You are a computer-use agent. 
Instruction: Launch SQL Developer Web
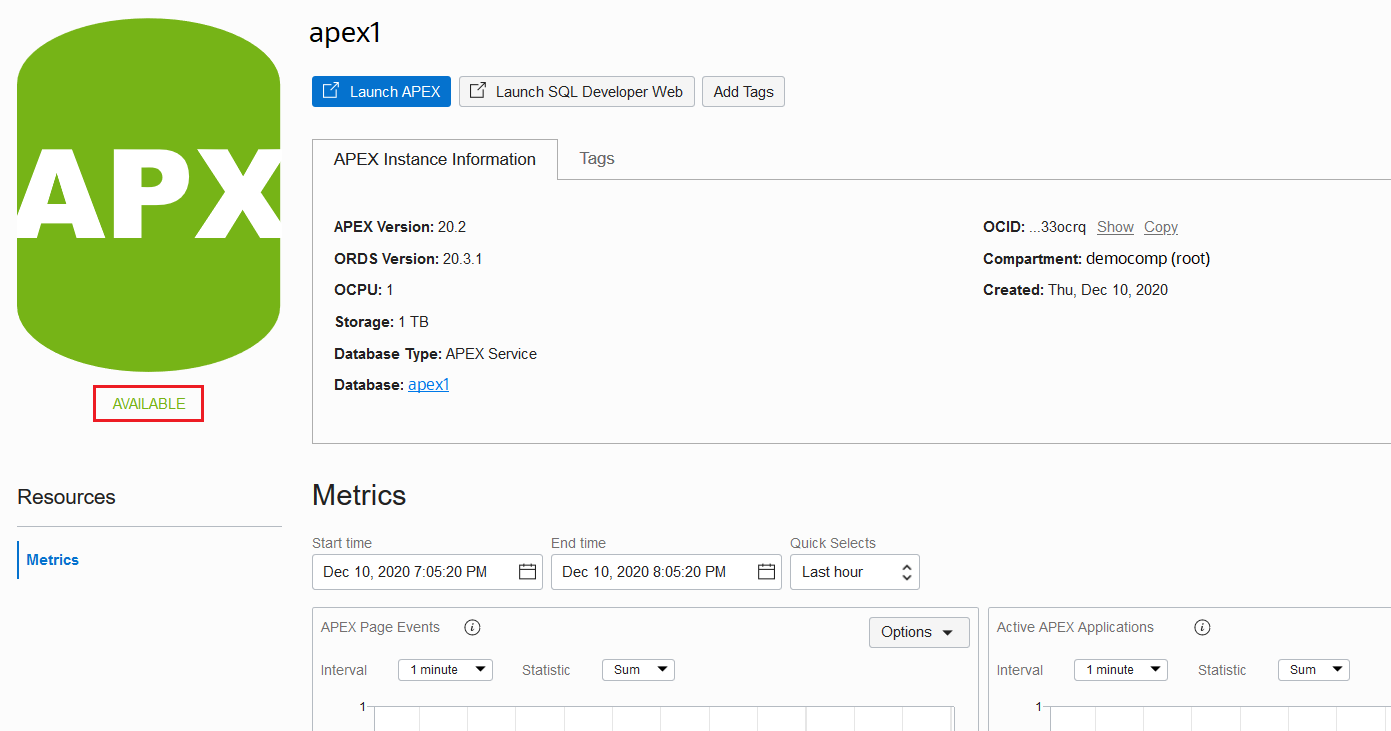coord(577,92)
